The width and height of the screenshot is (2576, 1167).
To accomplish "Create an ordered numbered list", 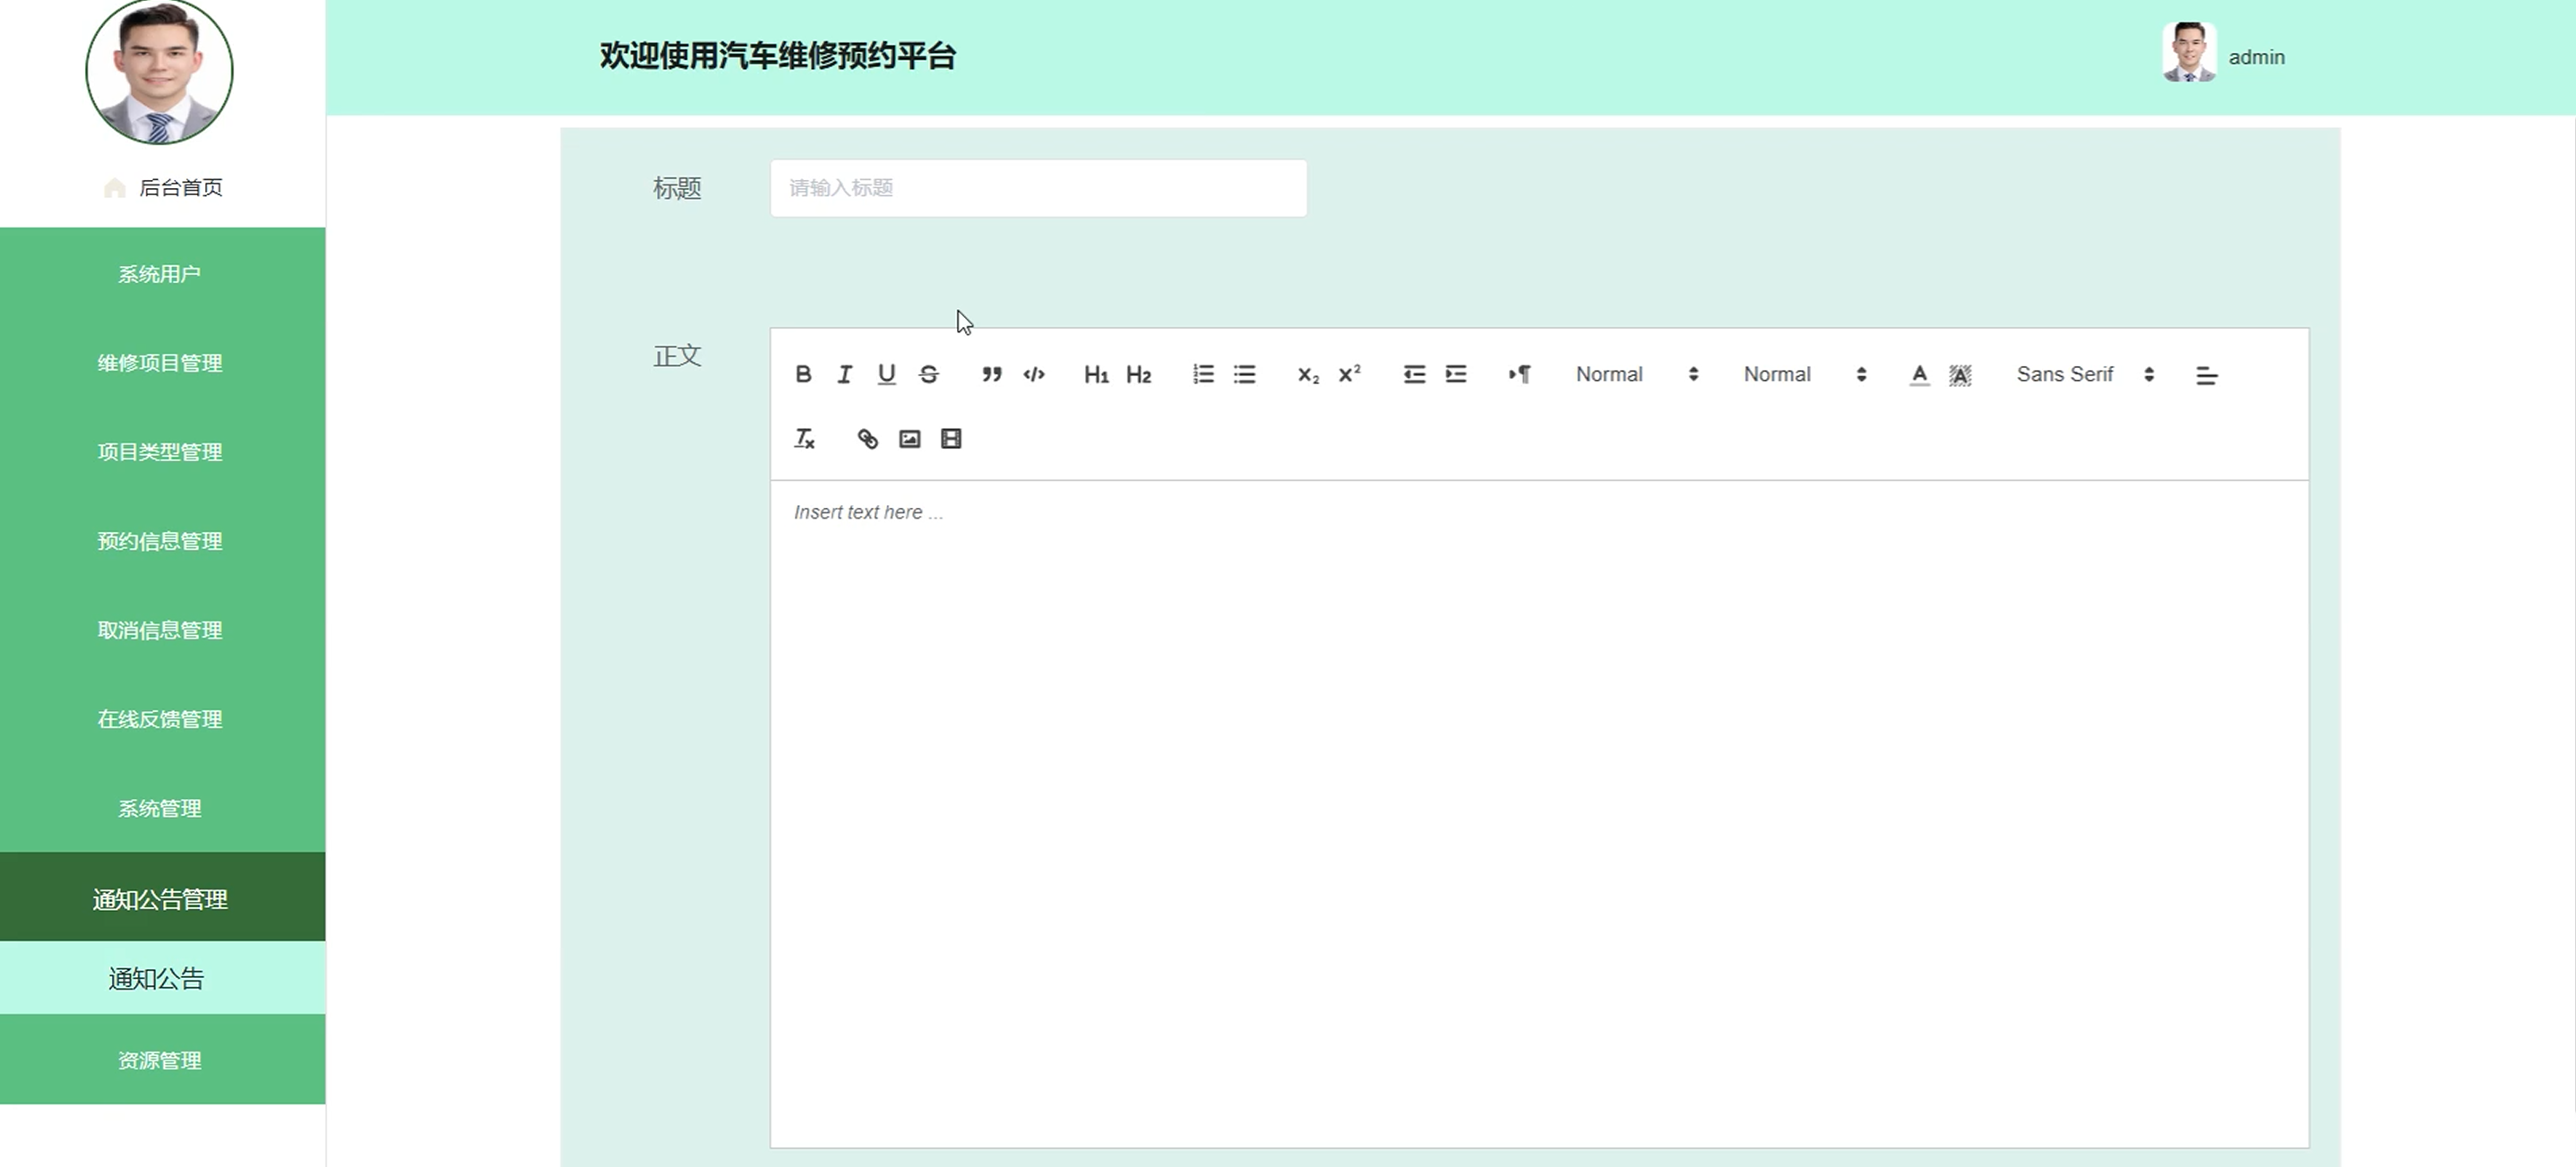I will point(1203,374).
